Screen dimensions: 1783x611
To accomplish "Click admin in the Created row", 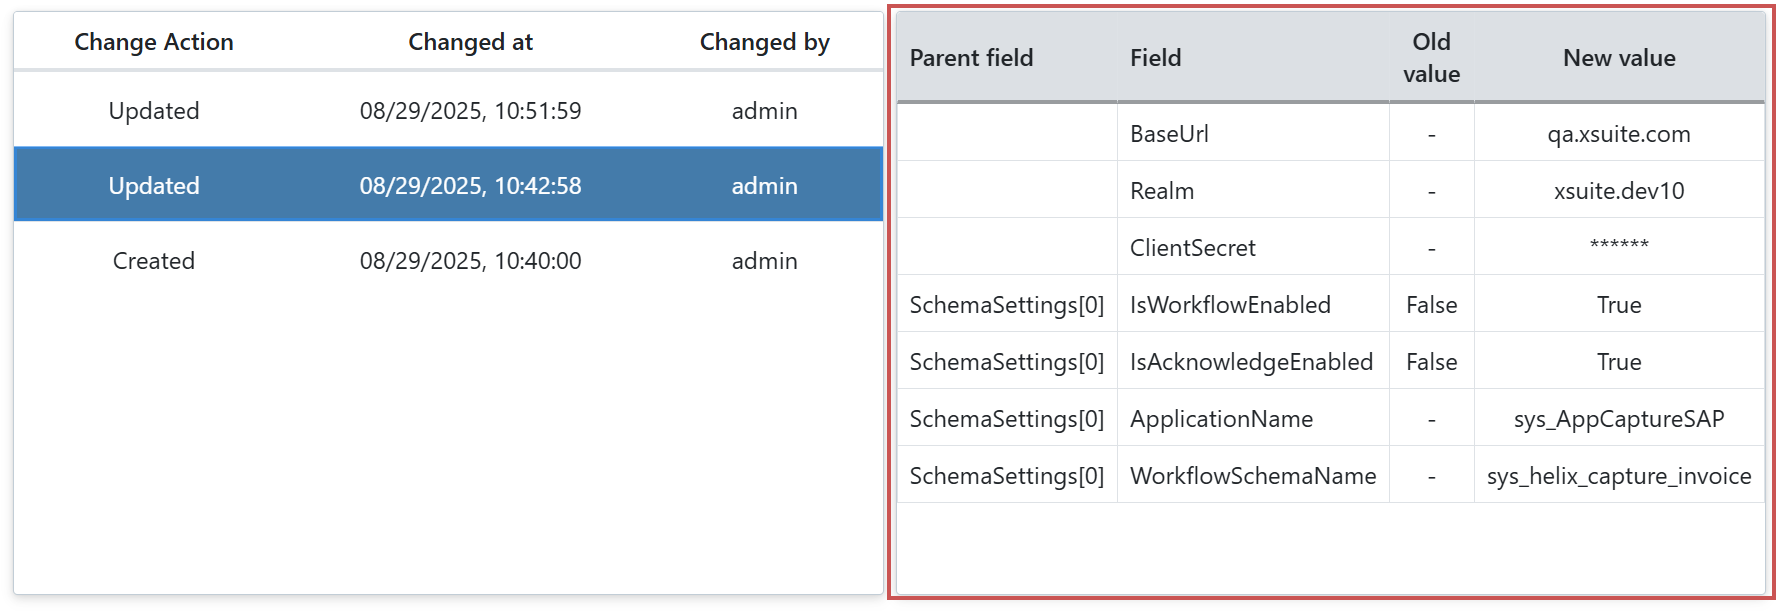I will pyautogui.click(x=764, y=261).
